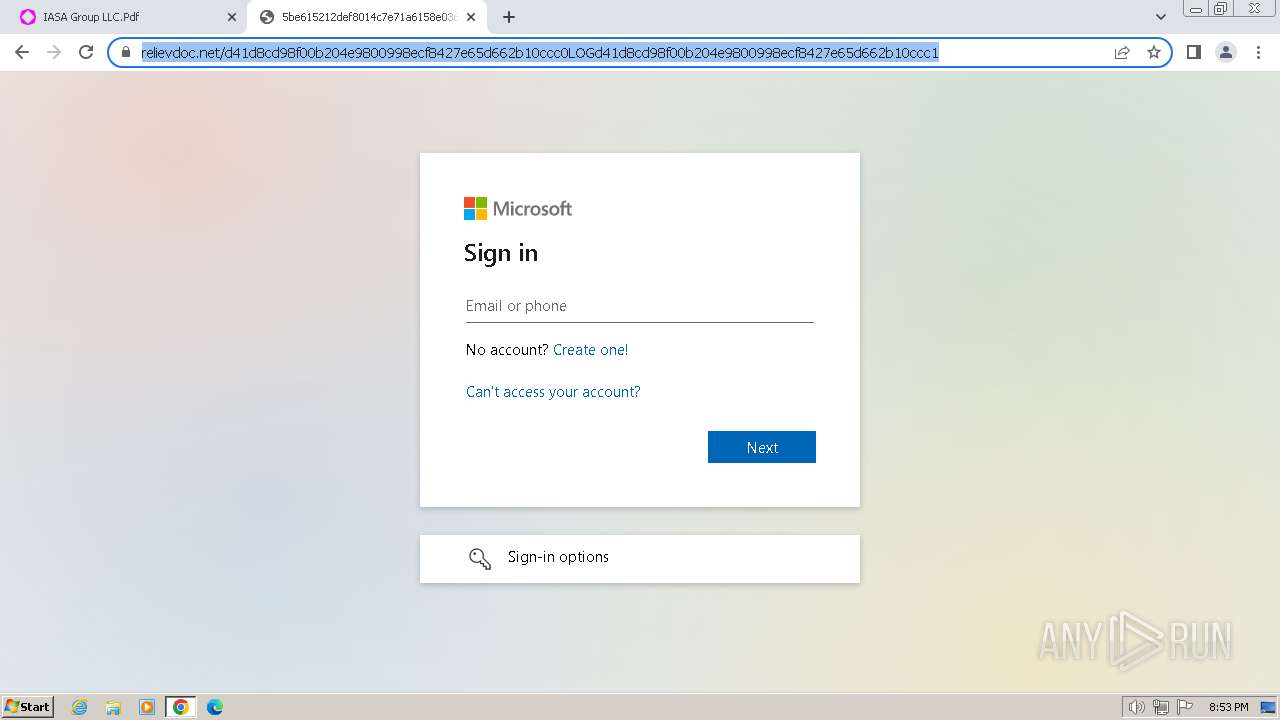The image size is (1280, 720).
Task: Open the Chrome three-dot menu
Action: click(x=1258, y=52)
